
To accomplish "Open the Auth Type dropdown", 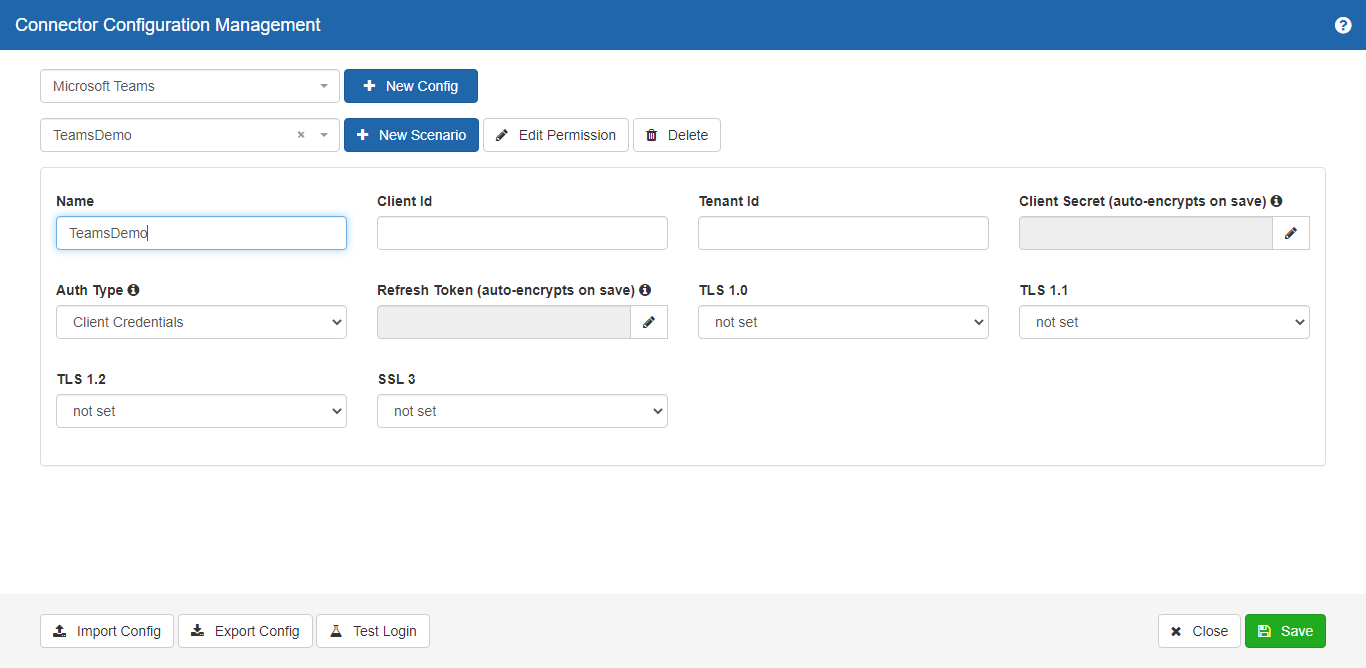I will point(201,322).
